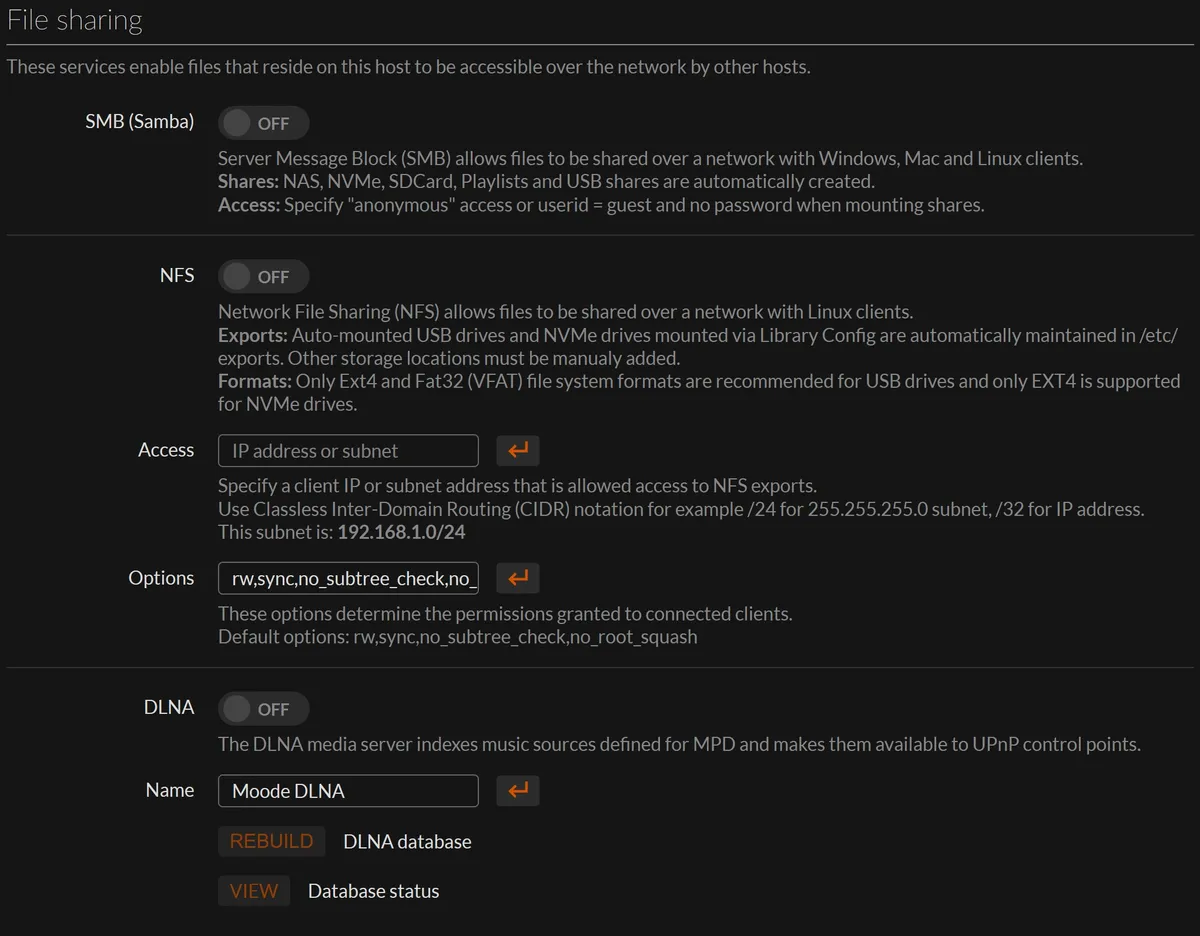
Task: Click the Name label
Action: 170,790
